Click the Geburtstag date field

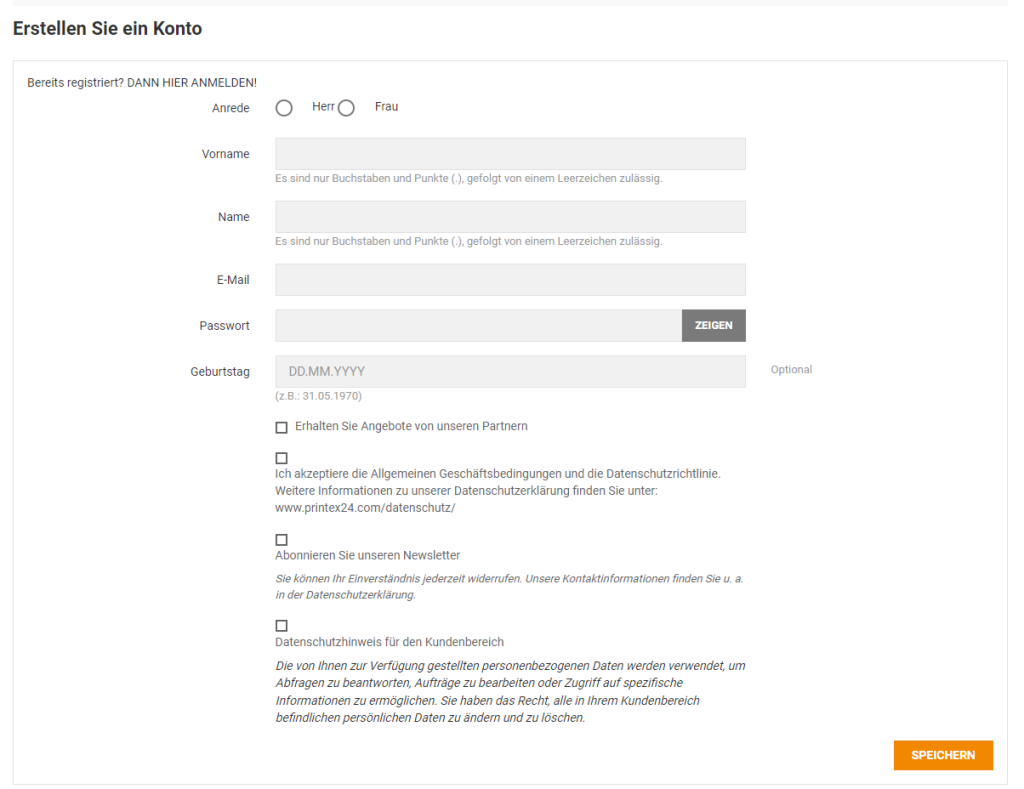click(x=510, y=371)
